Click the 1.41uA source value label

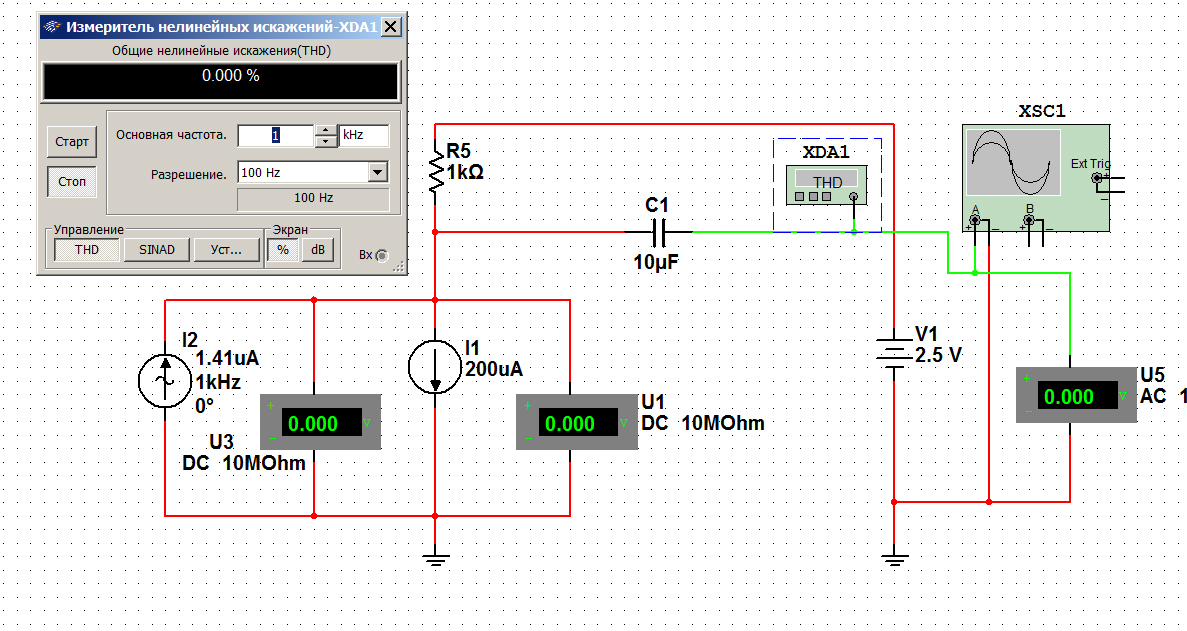[x=227, y=359]
